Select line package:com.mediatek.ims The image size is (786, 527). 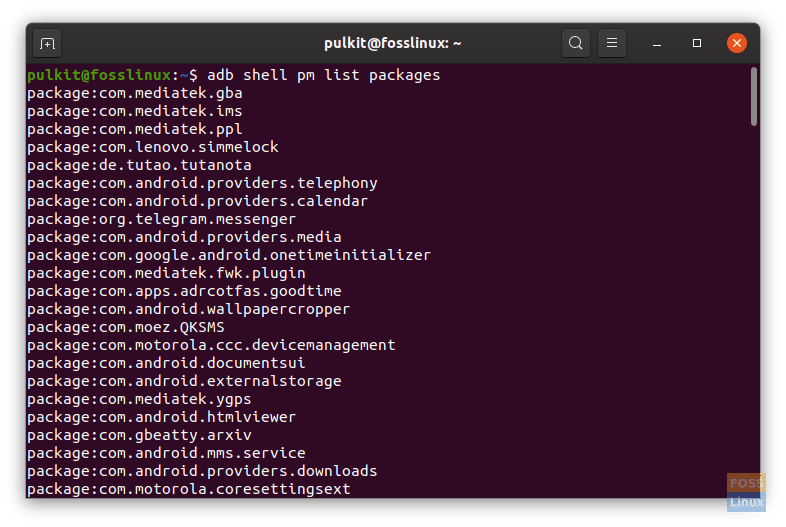pyautogui.click(x=135, y=111)
